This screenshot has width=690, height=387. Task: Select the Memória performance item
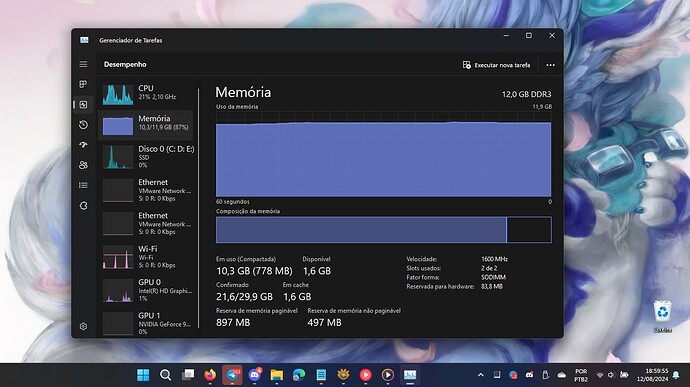click(146, 125)
